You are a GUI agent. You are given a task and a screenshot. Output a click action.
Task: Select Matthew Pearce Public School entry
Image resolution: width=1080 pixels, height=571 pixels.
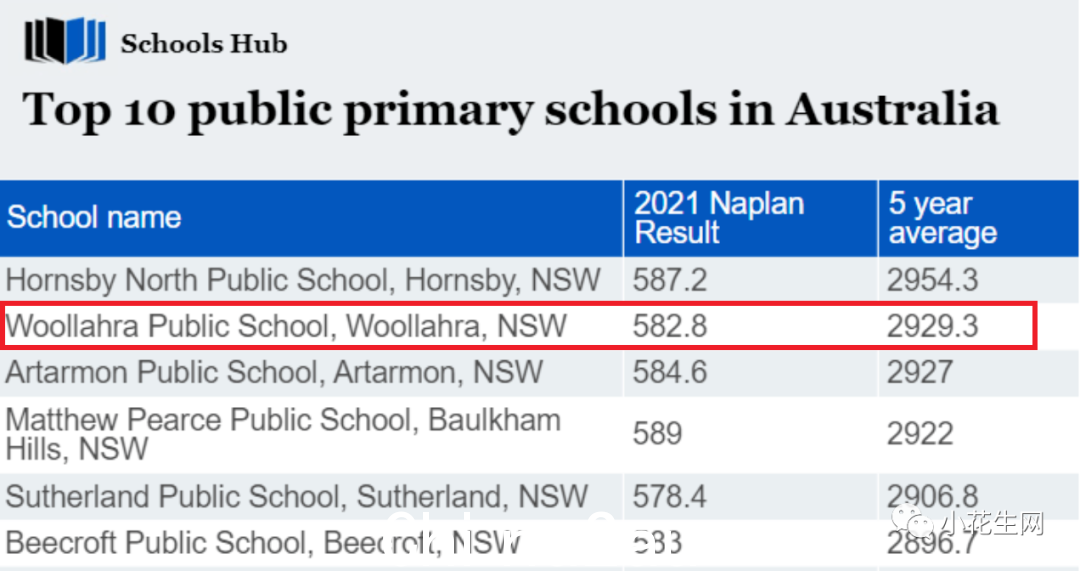283,434
